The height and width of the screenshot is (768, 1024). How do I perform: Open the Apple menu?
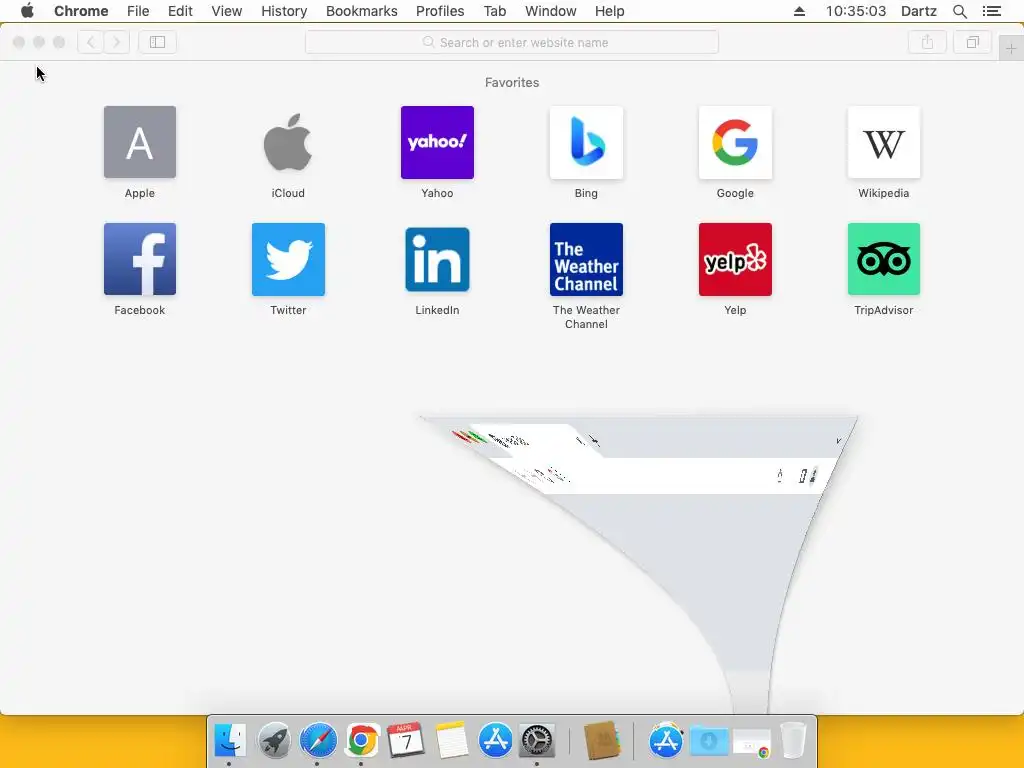pyautogui.click(x=27, y=11)
